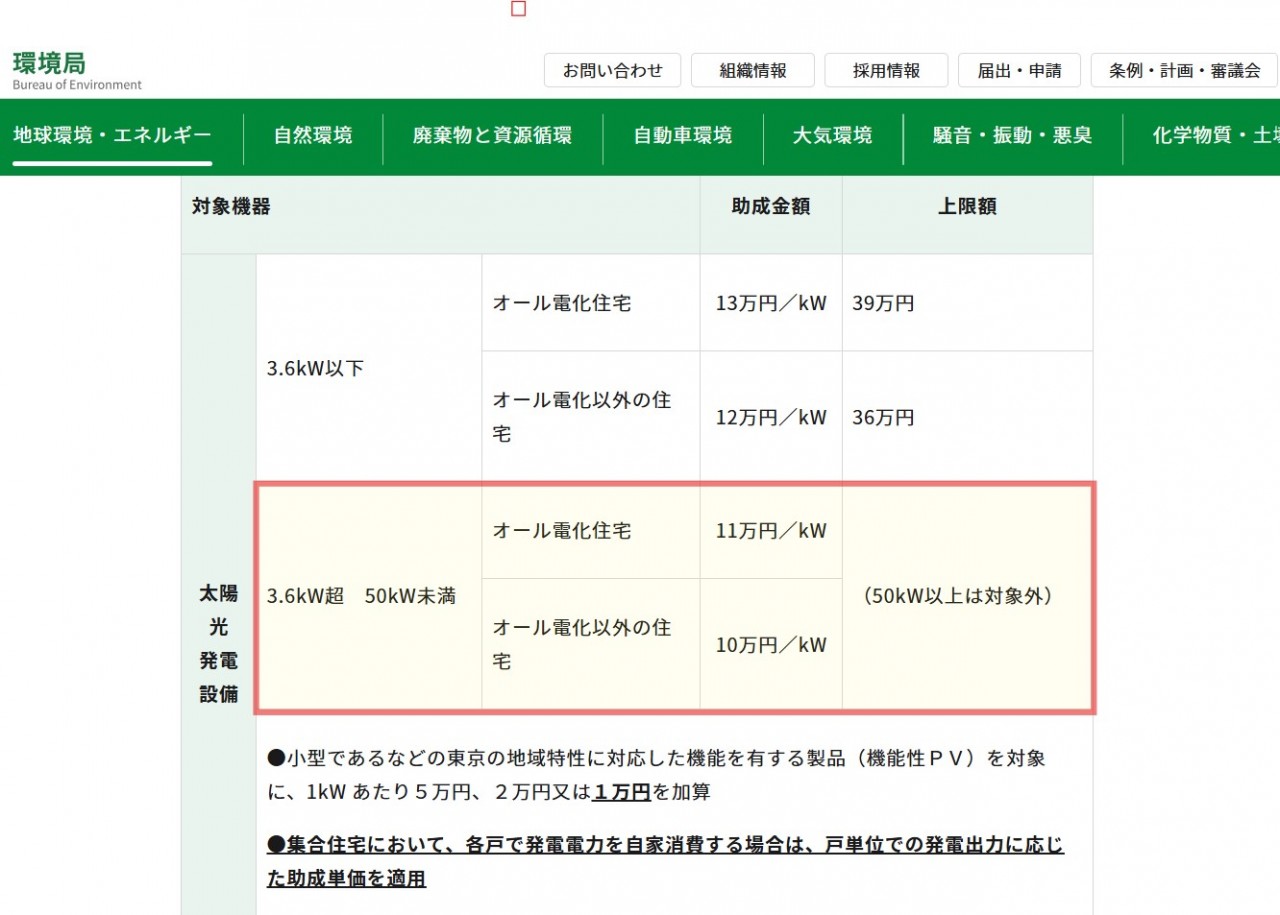Click the 3.6kW超 50kW未満 highlighted cell
This screenshot has width=1280, height=915.
click(361, 596)
